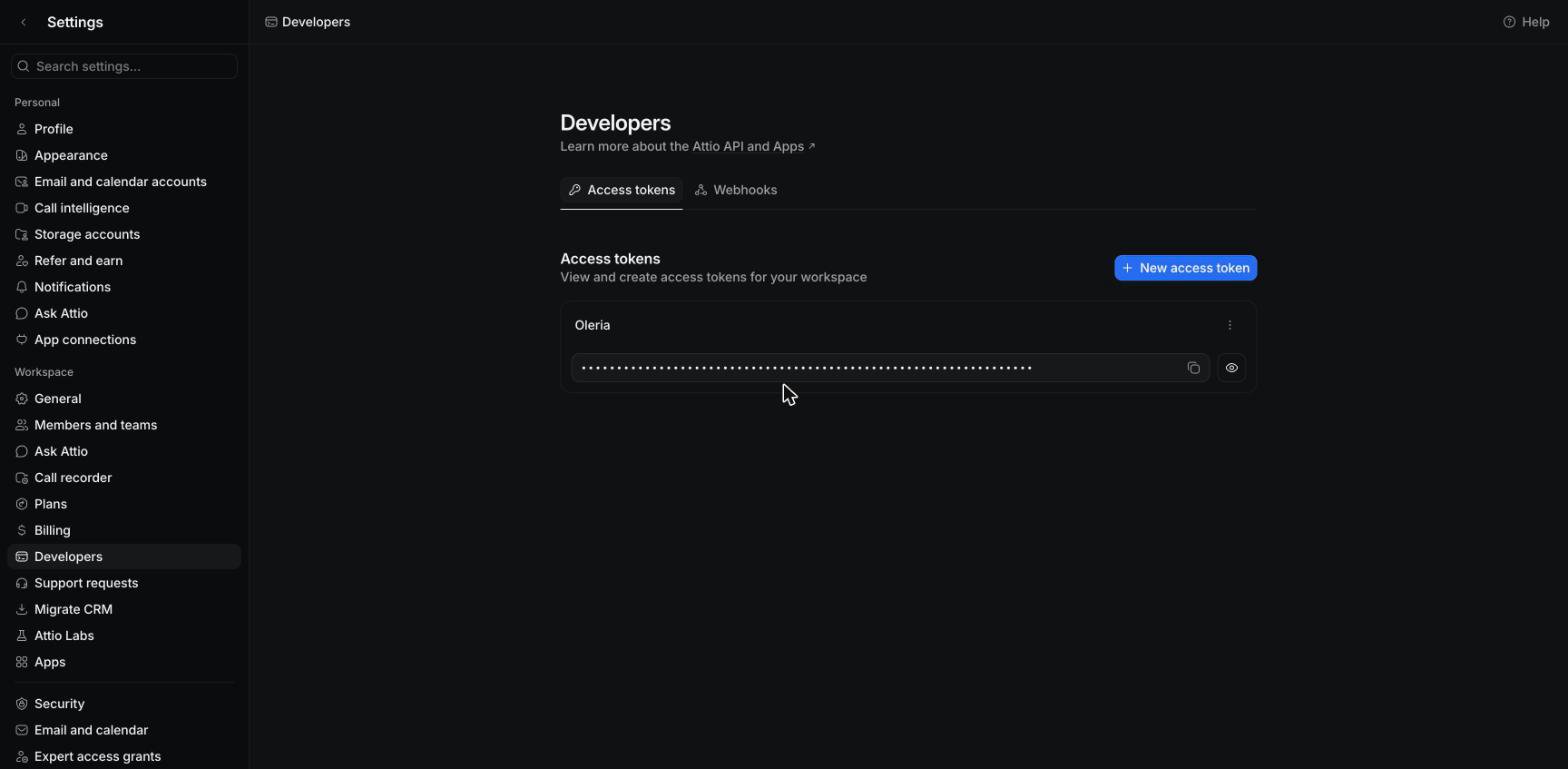
Task: Select Call intelligence in sidebar
Action: 124,208
